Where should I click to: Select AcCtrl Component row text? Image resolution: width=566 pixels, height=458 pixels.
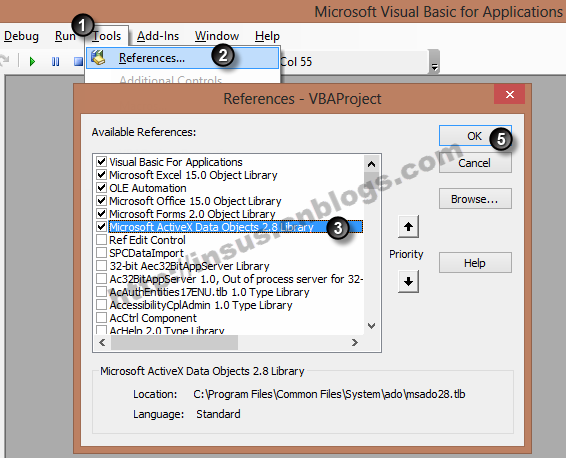(x=153, y=318)
